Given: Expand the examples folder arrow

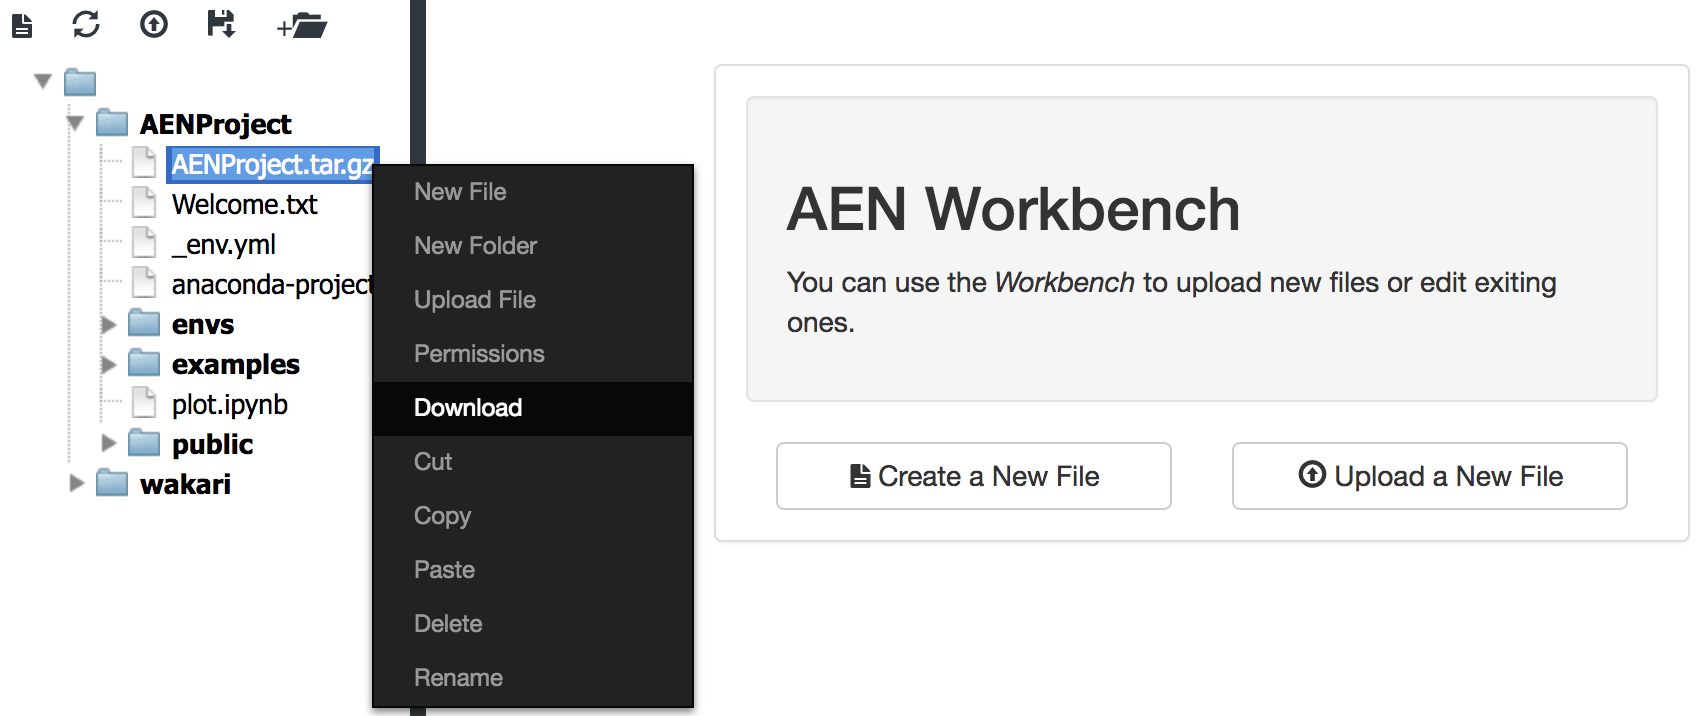Looking at the screenshot, I should [x=108, y=365].
